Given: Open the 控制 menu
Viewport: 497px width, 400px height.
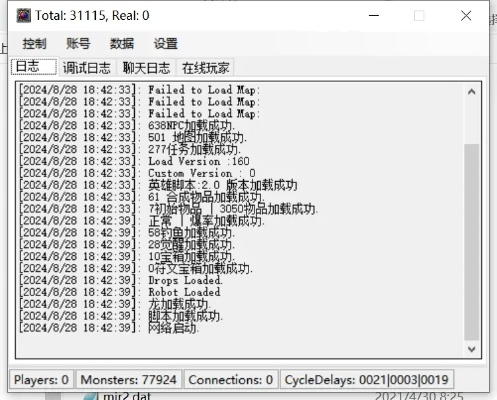Looking at the screenshot, I should point(34,43).
